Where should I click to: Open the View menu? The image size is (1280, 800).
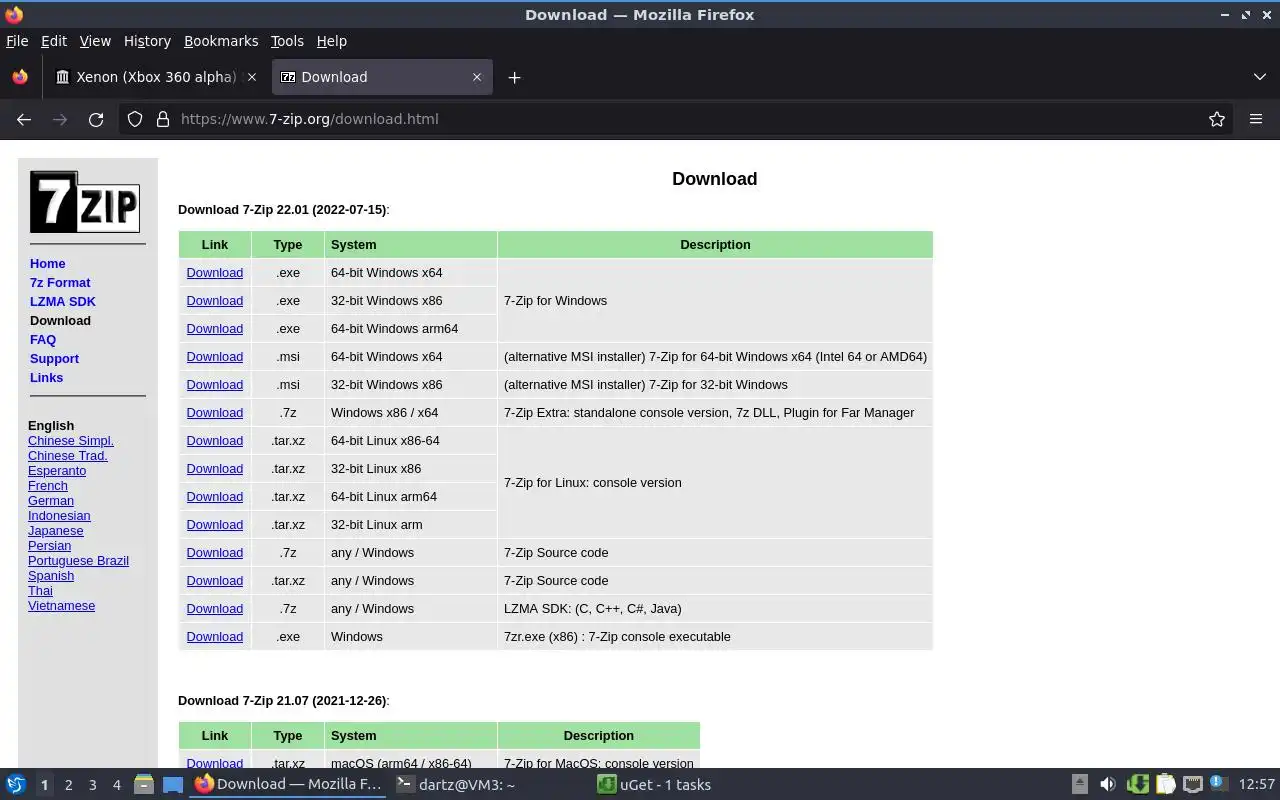pos(95,41)
